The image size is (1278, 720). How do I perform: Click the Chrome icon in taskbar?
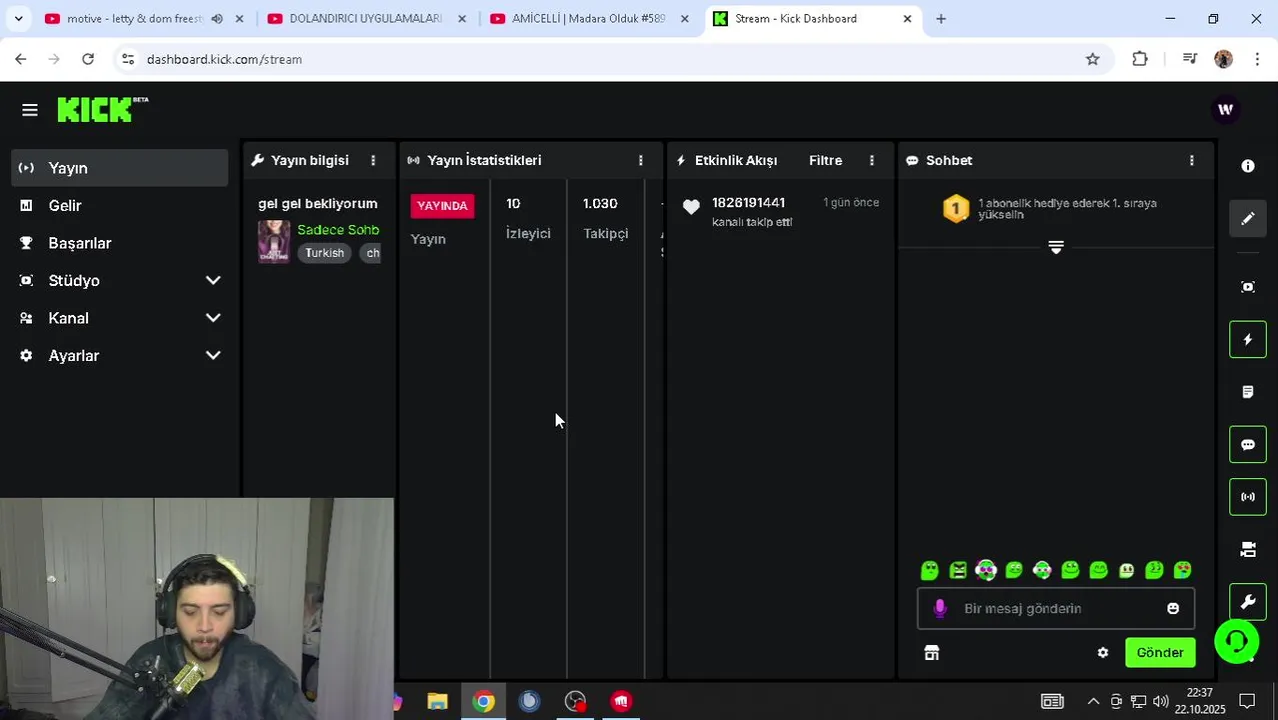click(x=484, y=702)
